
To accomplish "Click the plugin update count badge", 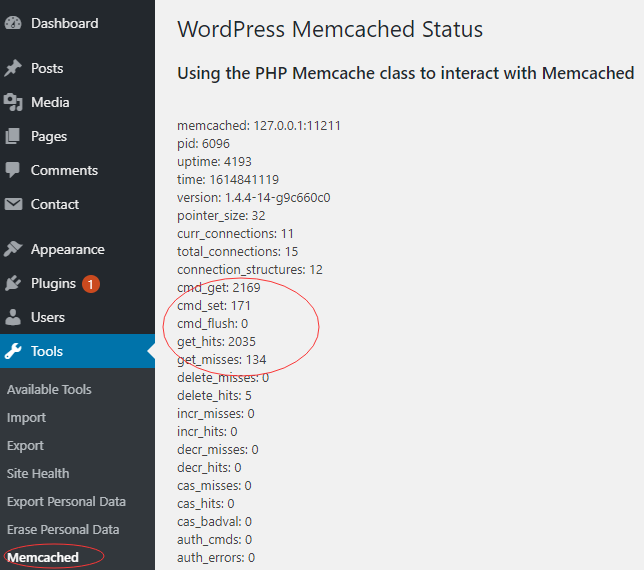I will (91, 284).
